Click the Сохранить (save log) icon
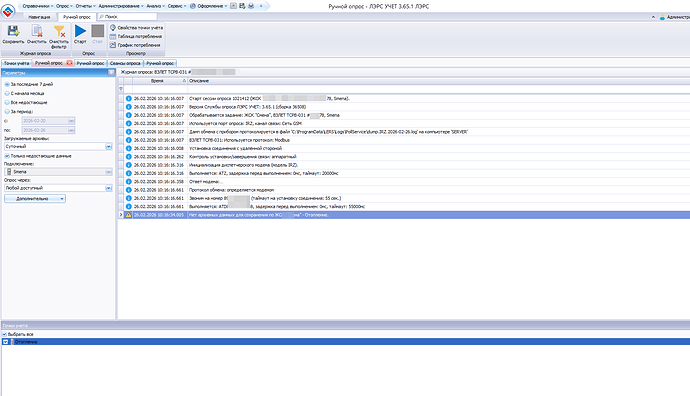 [13, 31]
